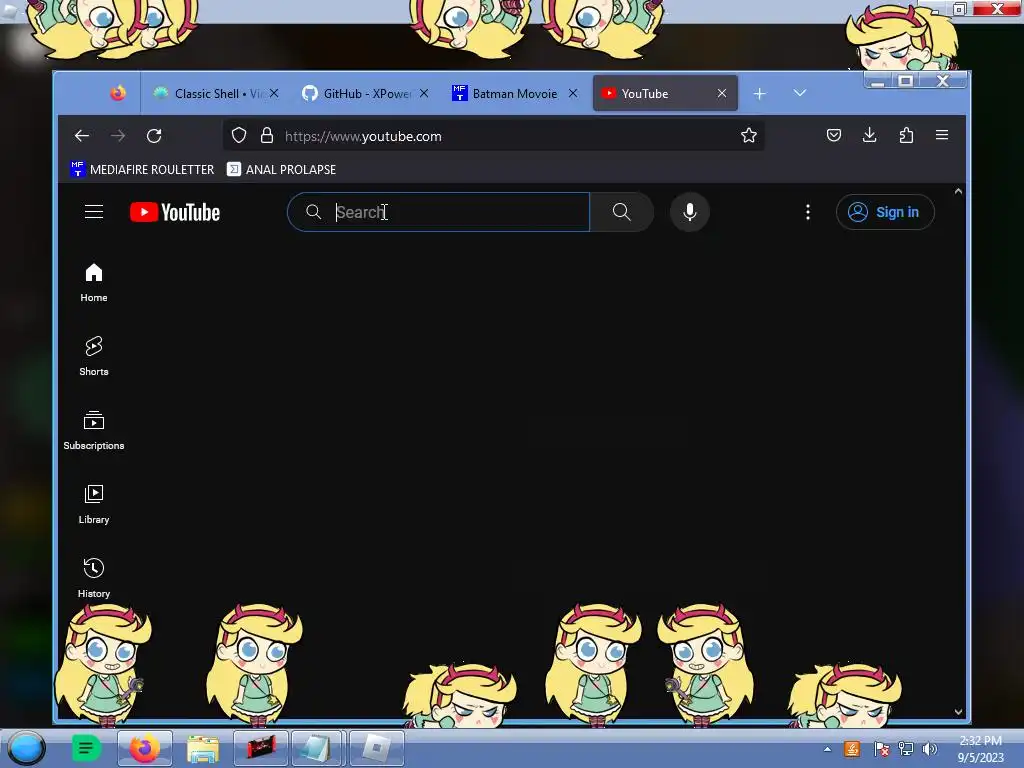Open a new tab with plus button
Screen dimensions: 1024x768
pos(760,93)
